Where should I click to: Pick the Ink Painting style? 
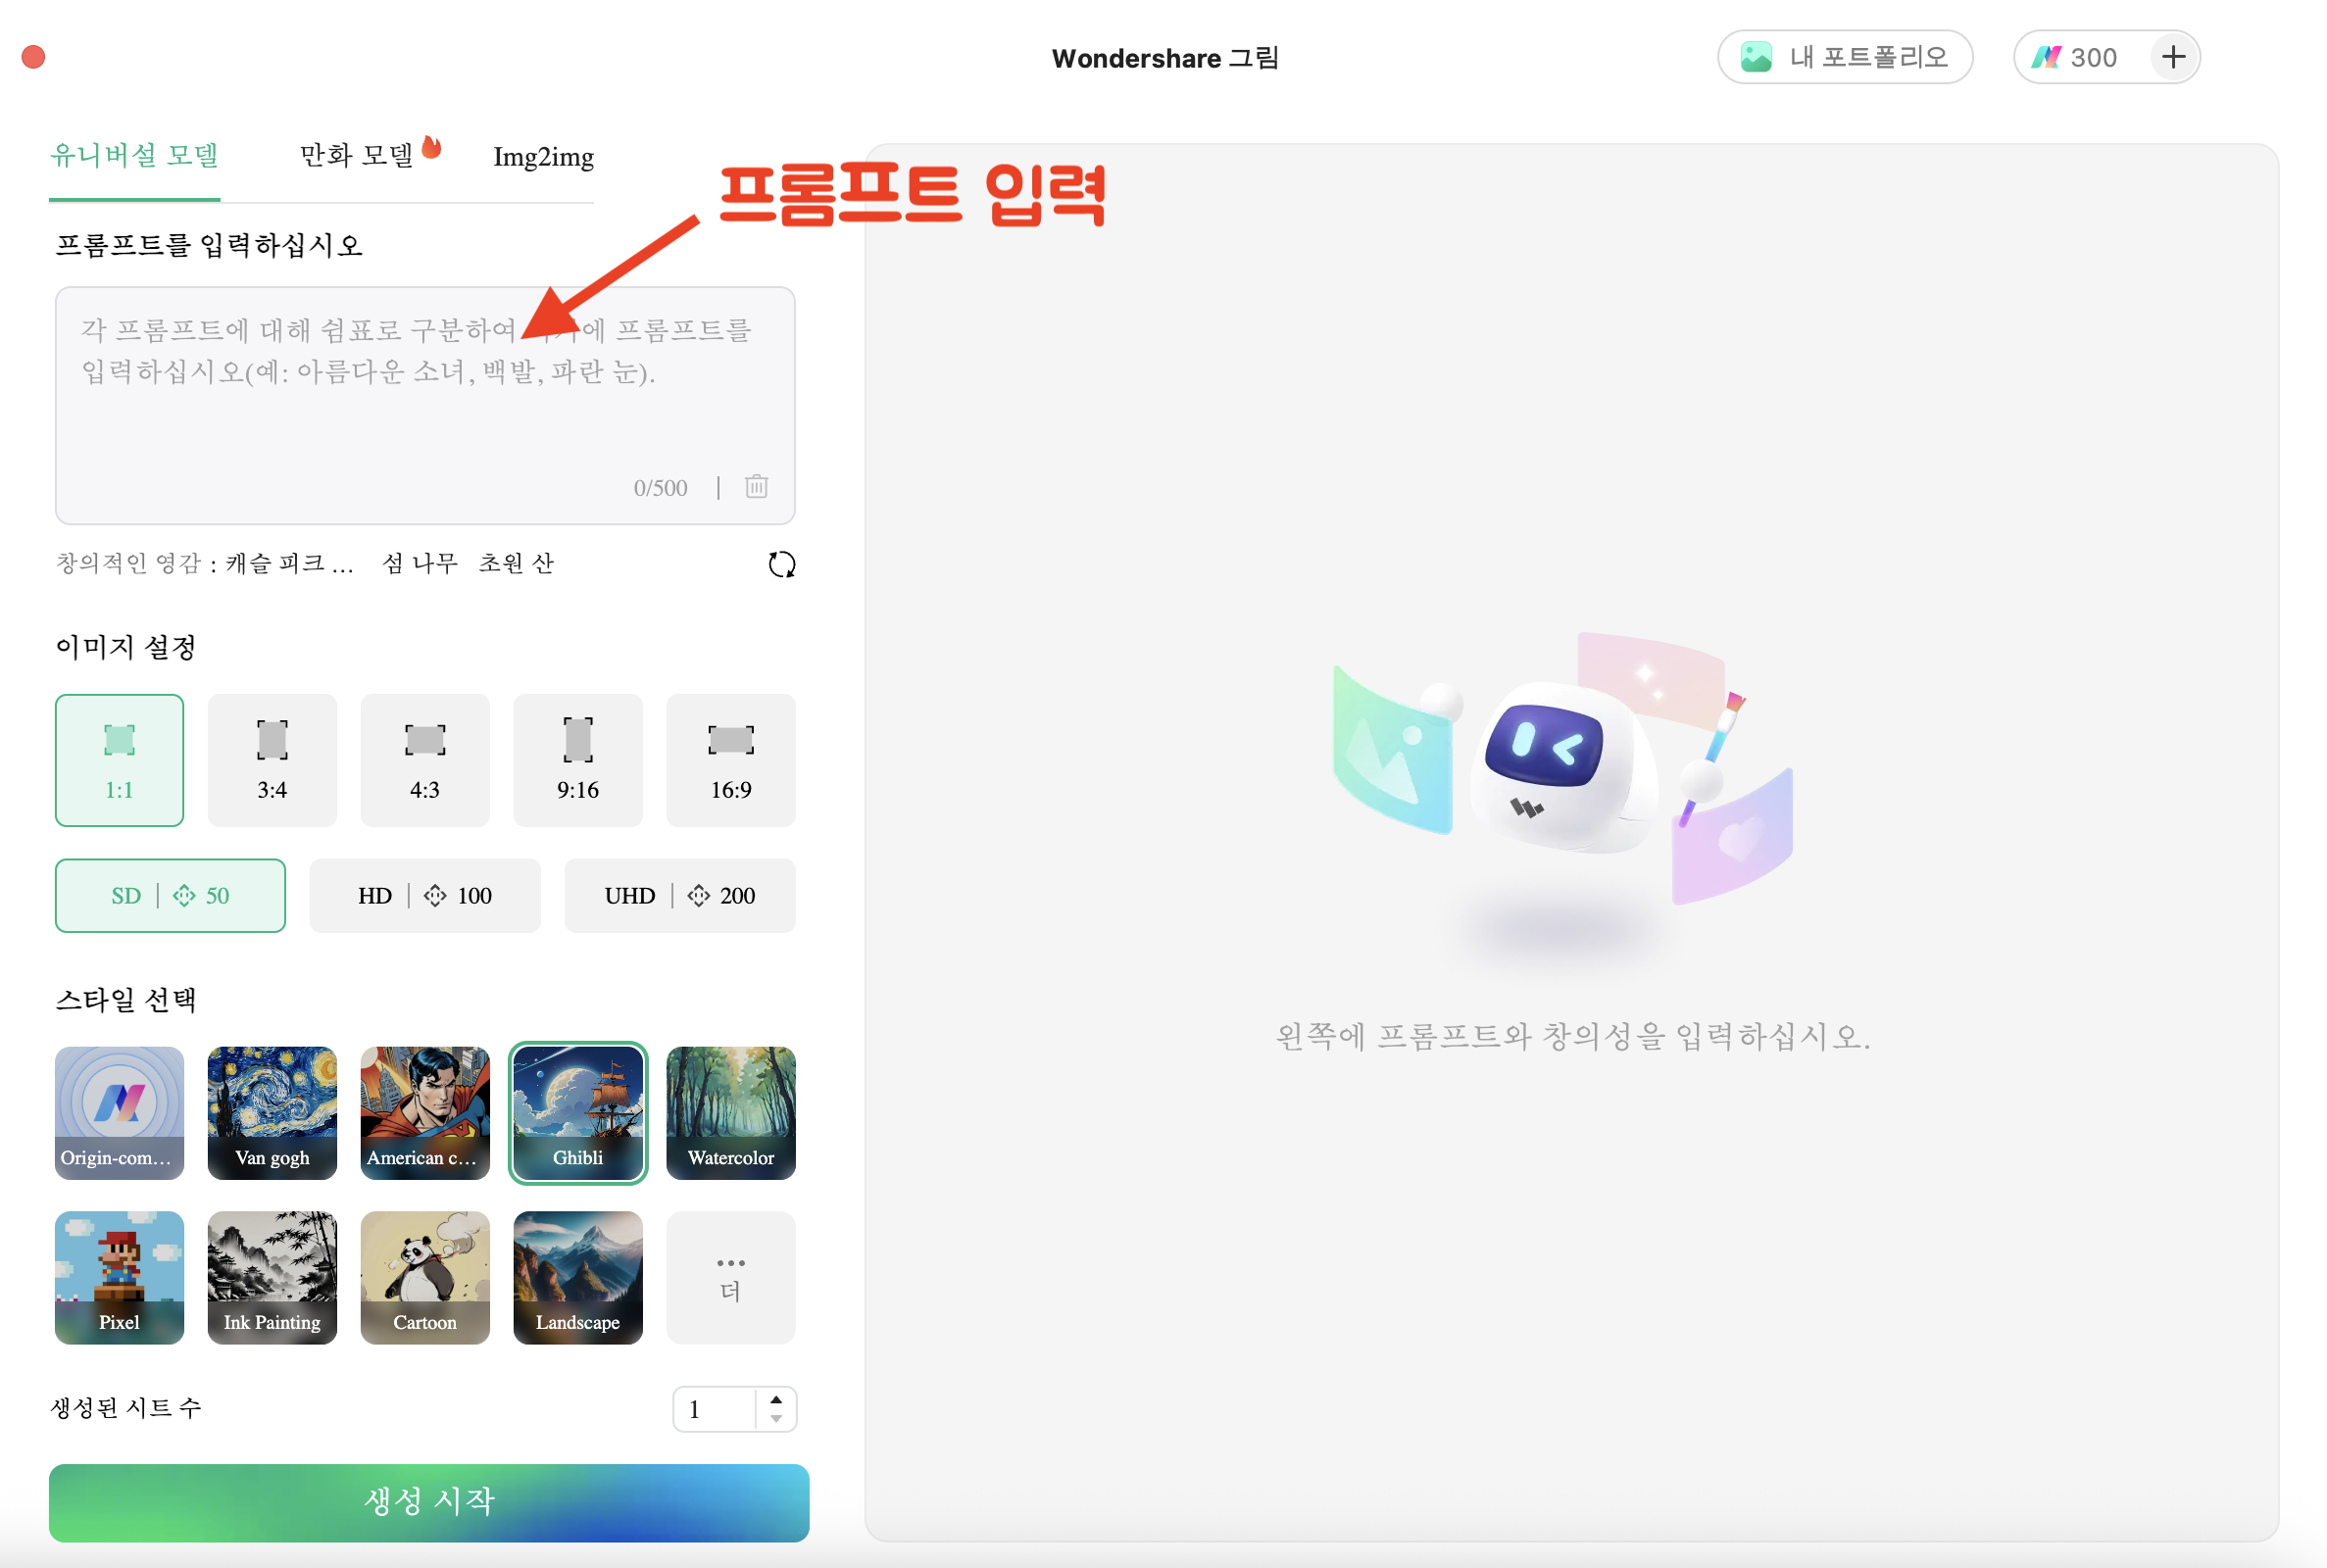(272, 1278)
